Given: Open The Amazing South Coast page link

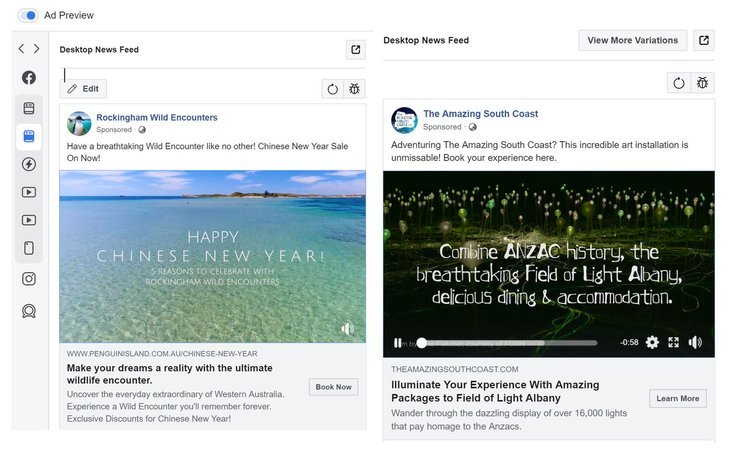Looking at the screenshot, I should tap(480, 114).
